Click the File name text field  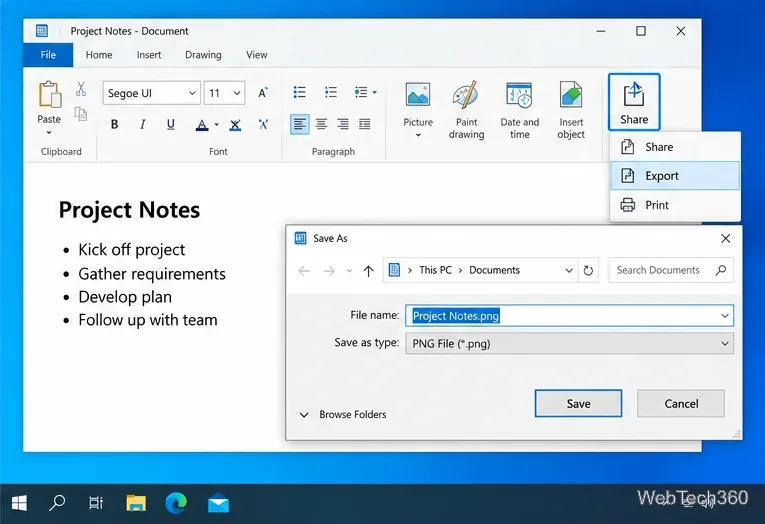click(569, 316)
